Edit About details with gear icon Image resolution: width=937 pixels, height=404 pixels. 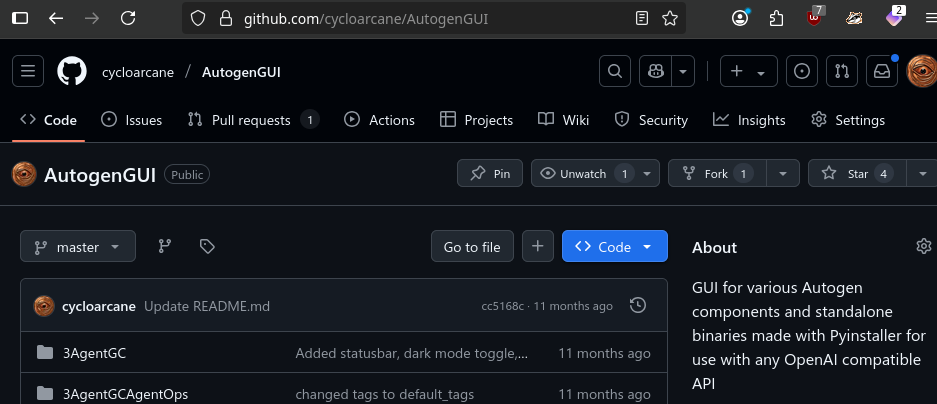[924, 246]
